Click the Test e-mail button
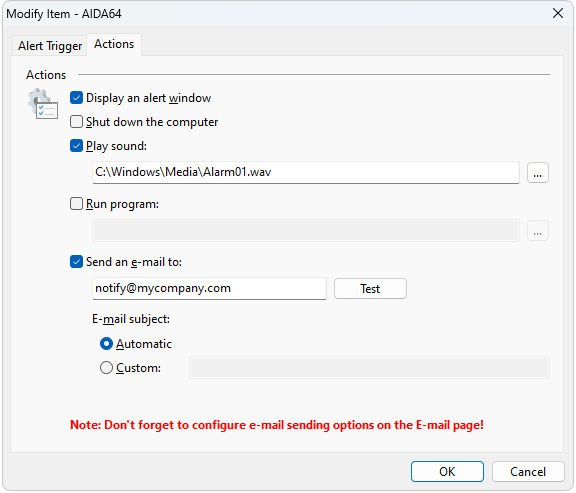The height and width of the screenshot is (493, 576). pos(370,289)
